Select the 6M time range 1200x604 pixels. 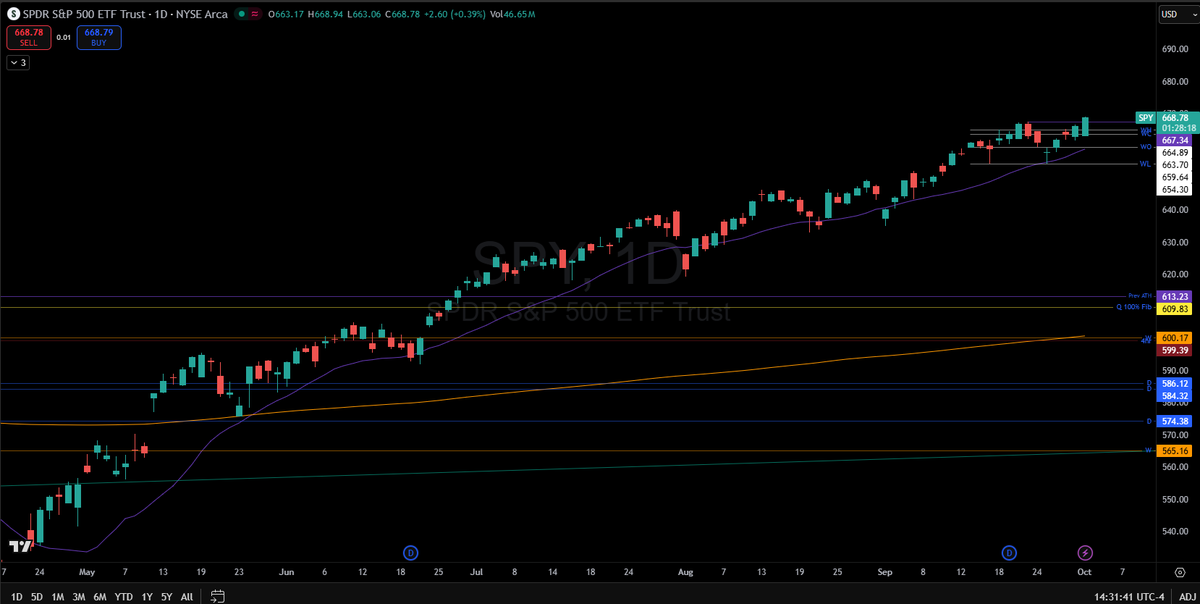[100, 596]
